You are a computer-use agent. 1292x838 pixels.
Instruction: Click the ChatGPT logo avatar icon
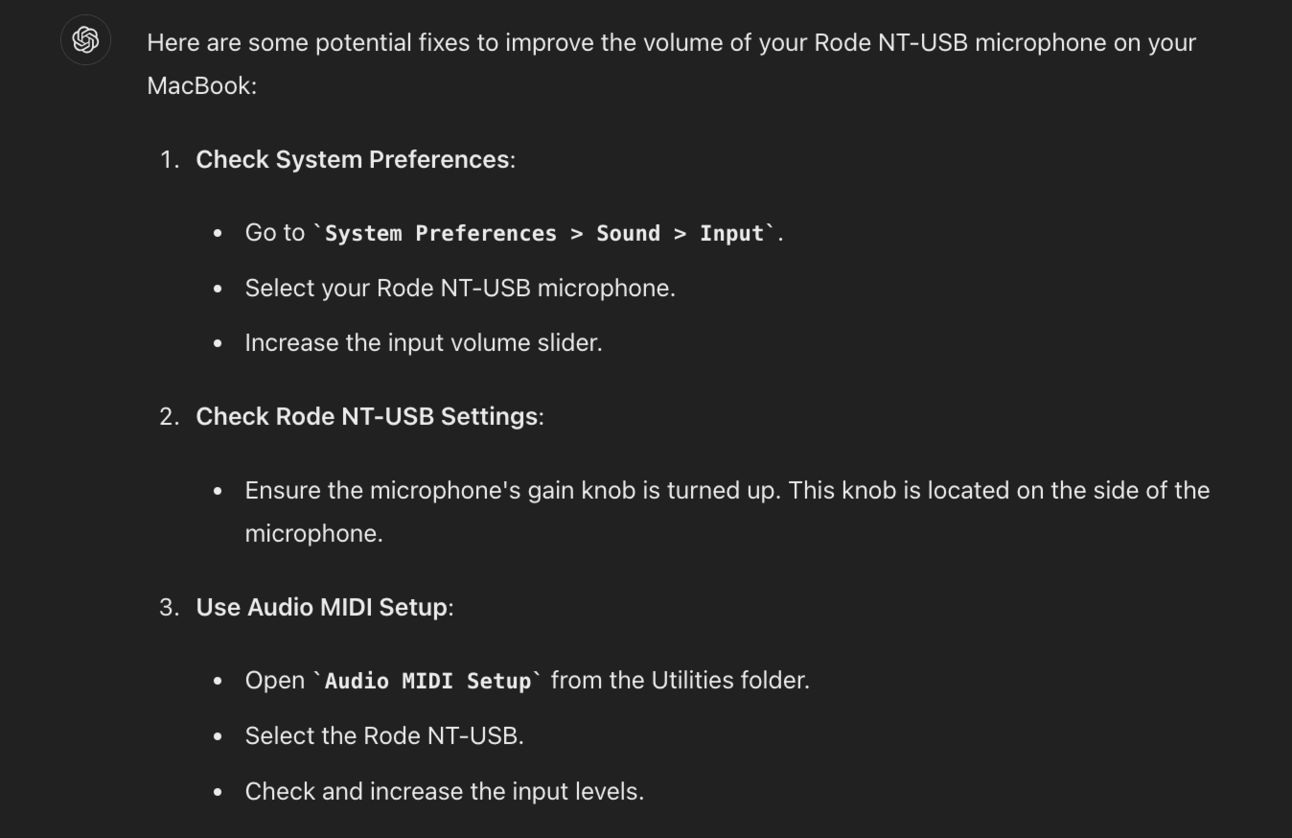pos(86,40)
